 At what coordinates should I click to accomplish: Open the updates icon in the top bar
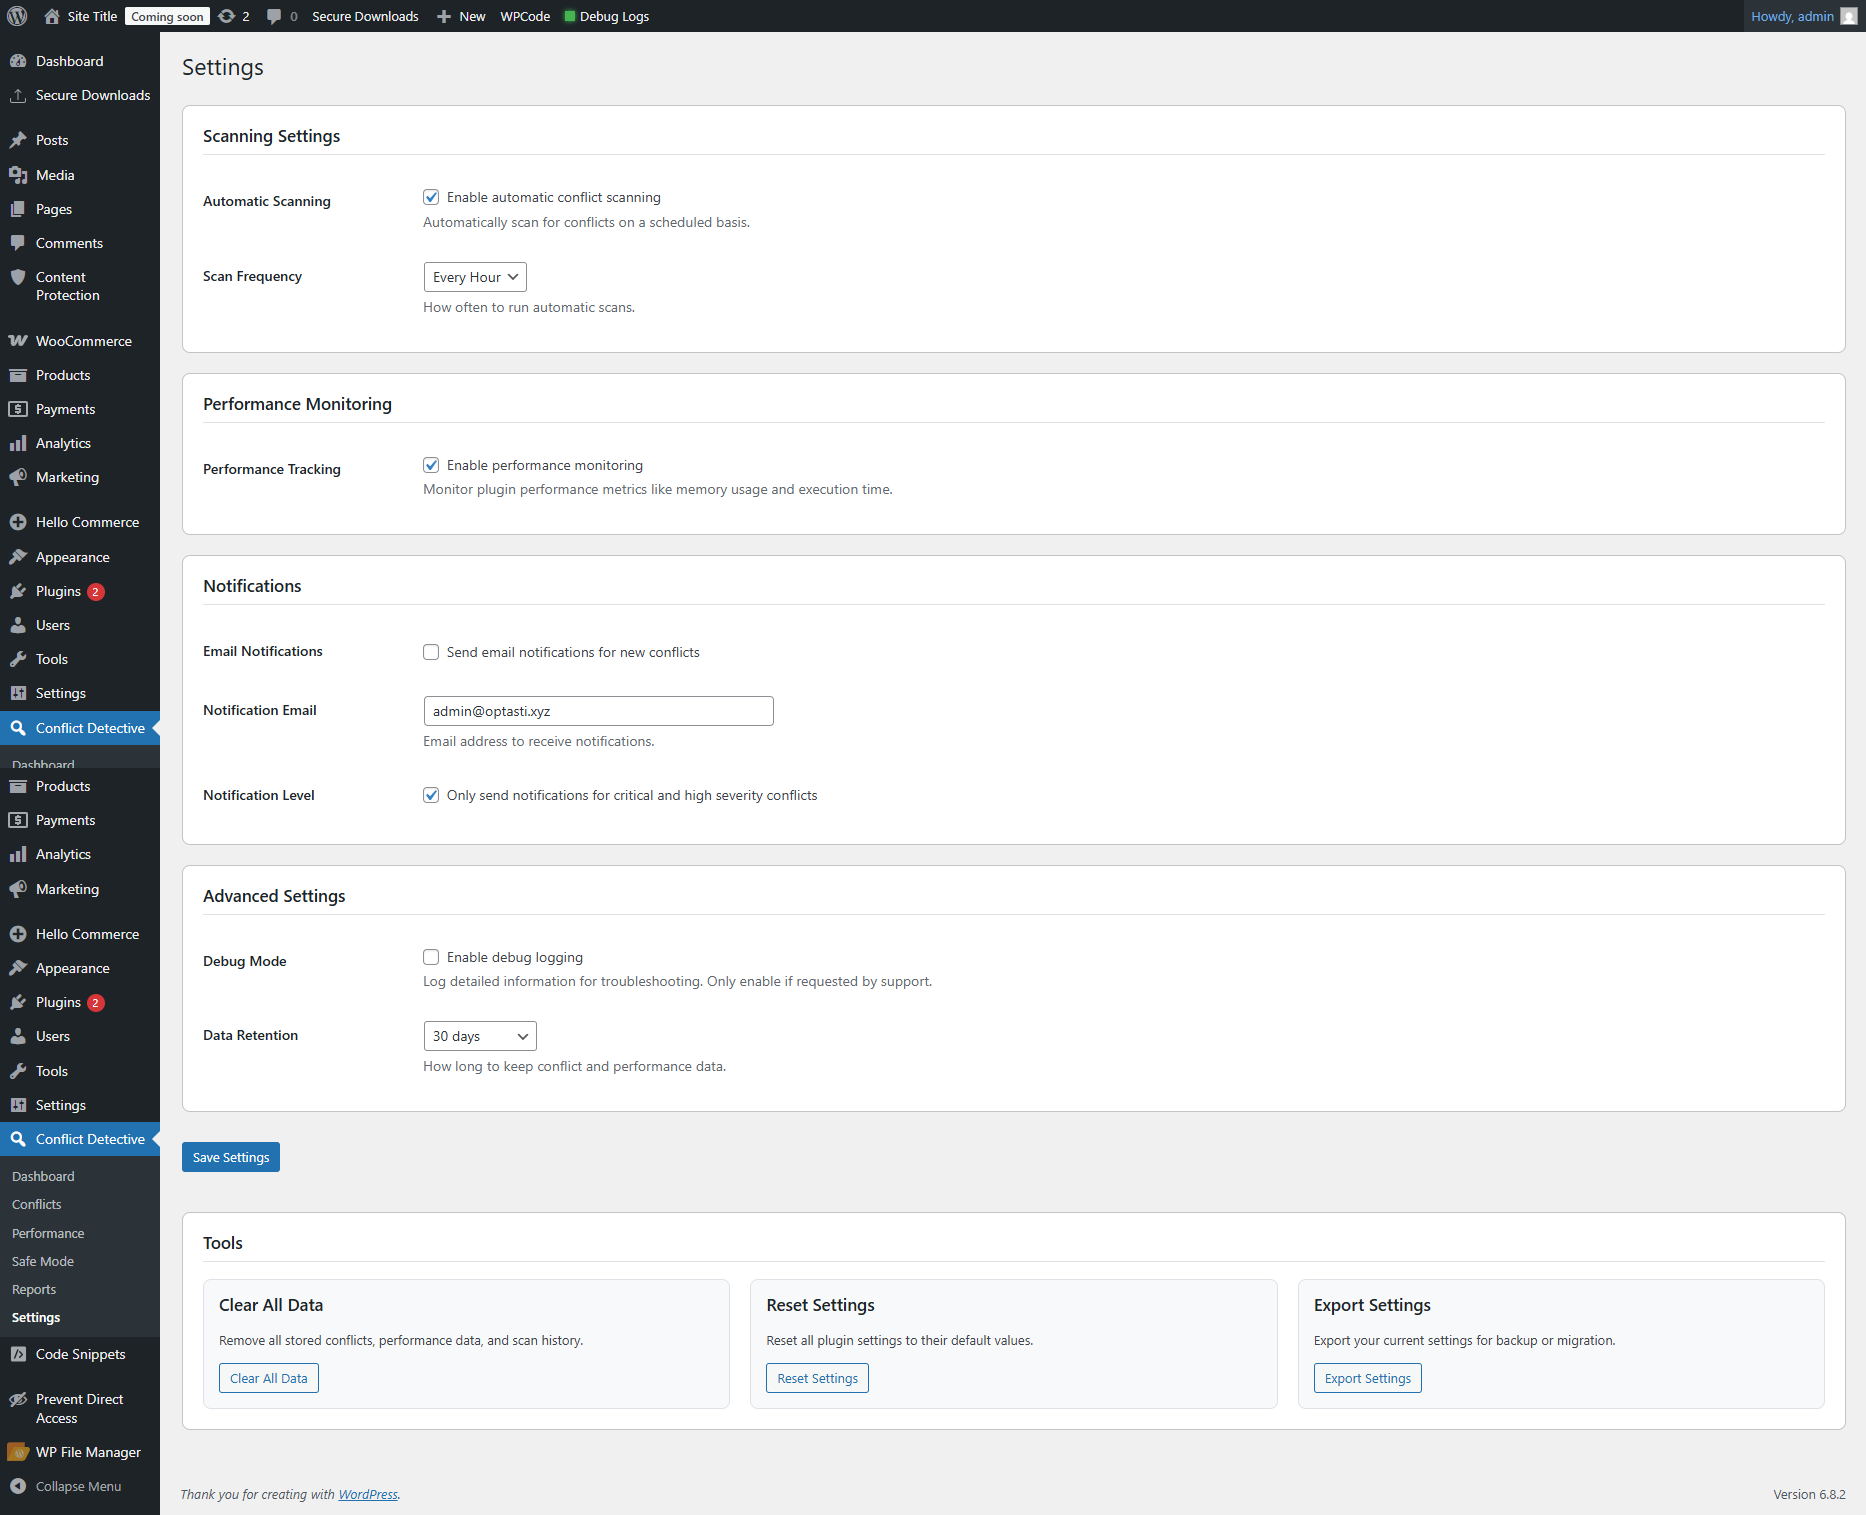click(x=227, y=16)
